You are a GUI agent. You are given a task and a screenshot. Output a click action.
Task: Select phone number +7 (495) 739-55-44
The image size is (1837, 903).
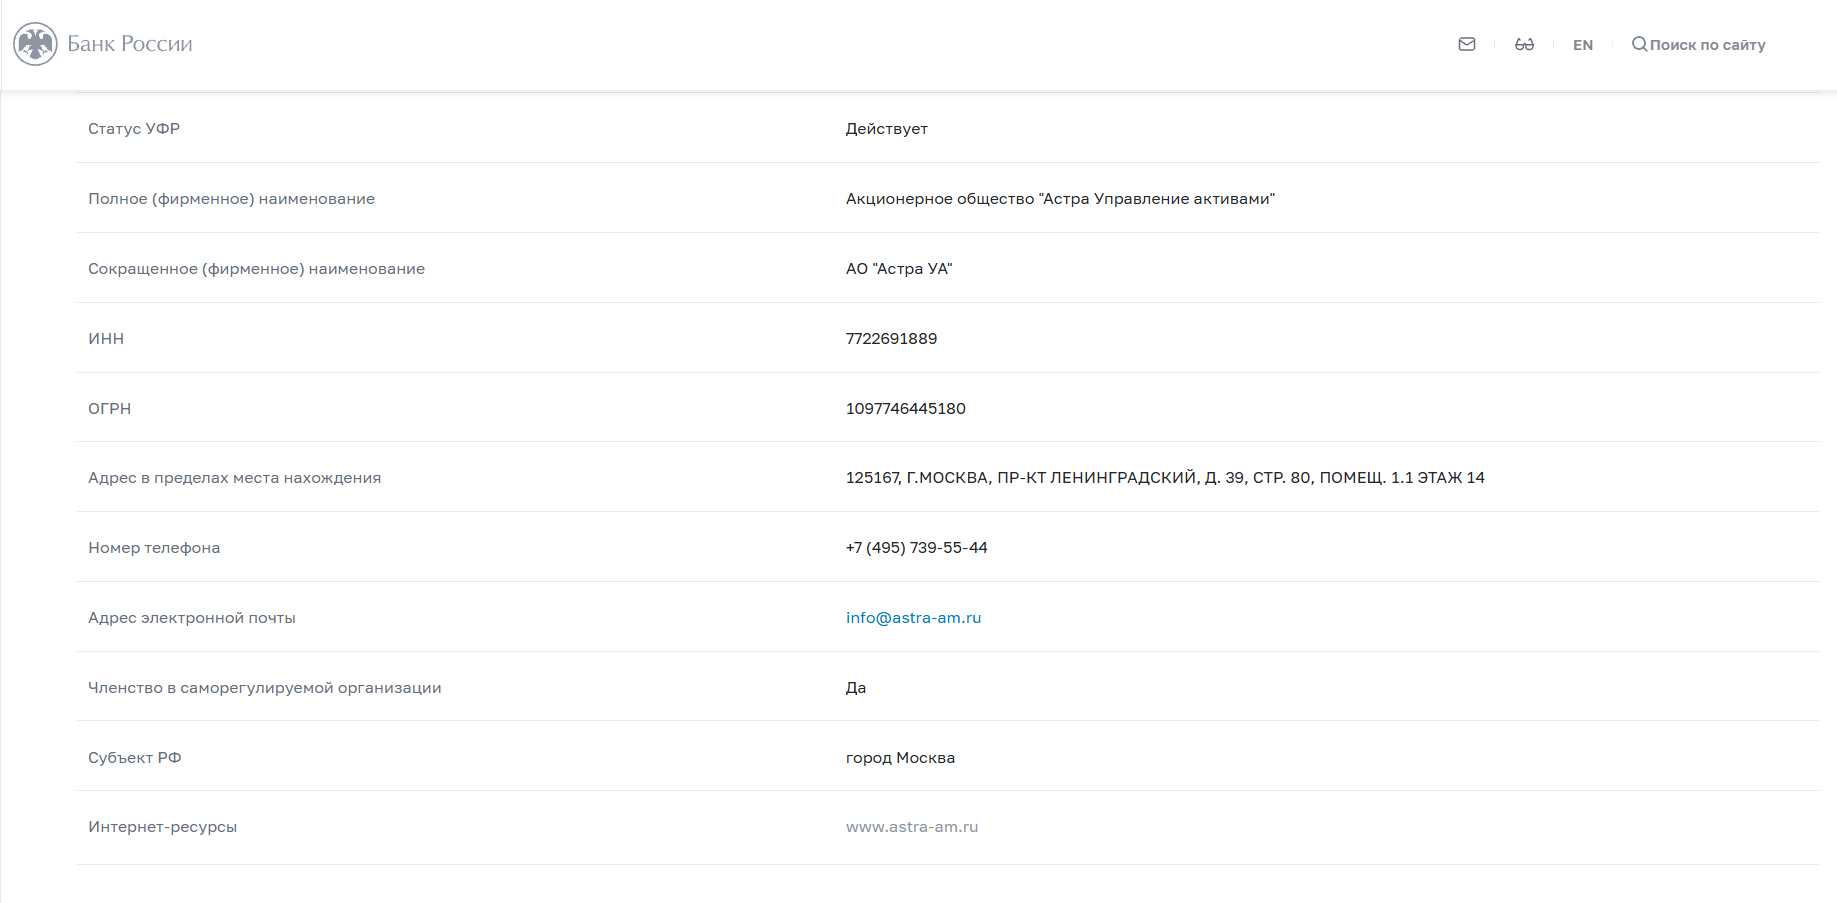click(x=916, y=548)
